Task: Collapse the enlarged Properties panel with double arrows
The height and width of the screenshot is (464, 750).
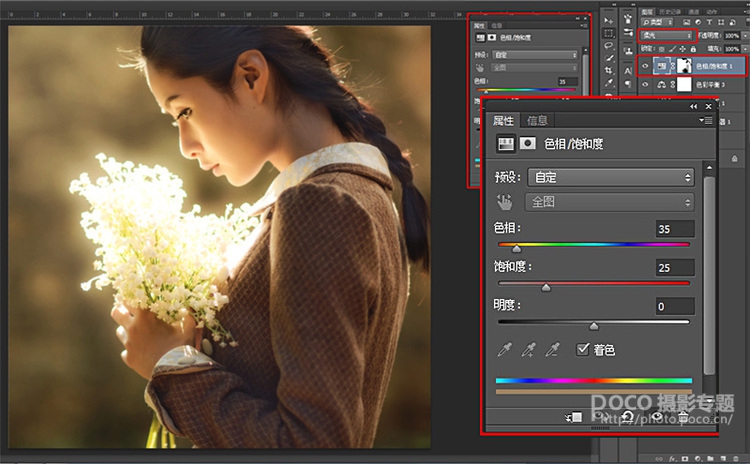Action: pos(694,106)
